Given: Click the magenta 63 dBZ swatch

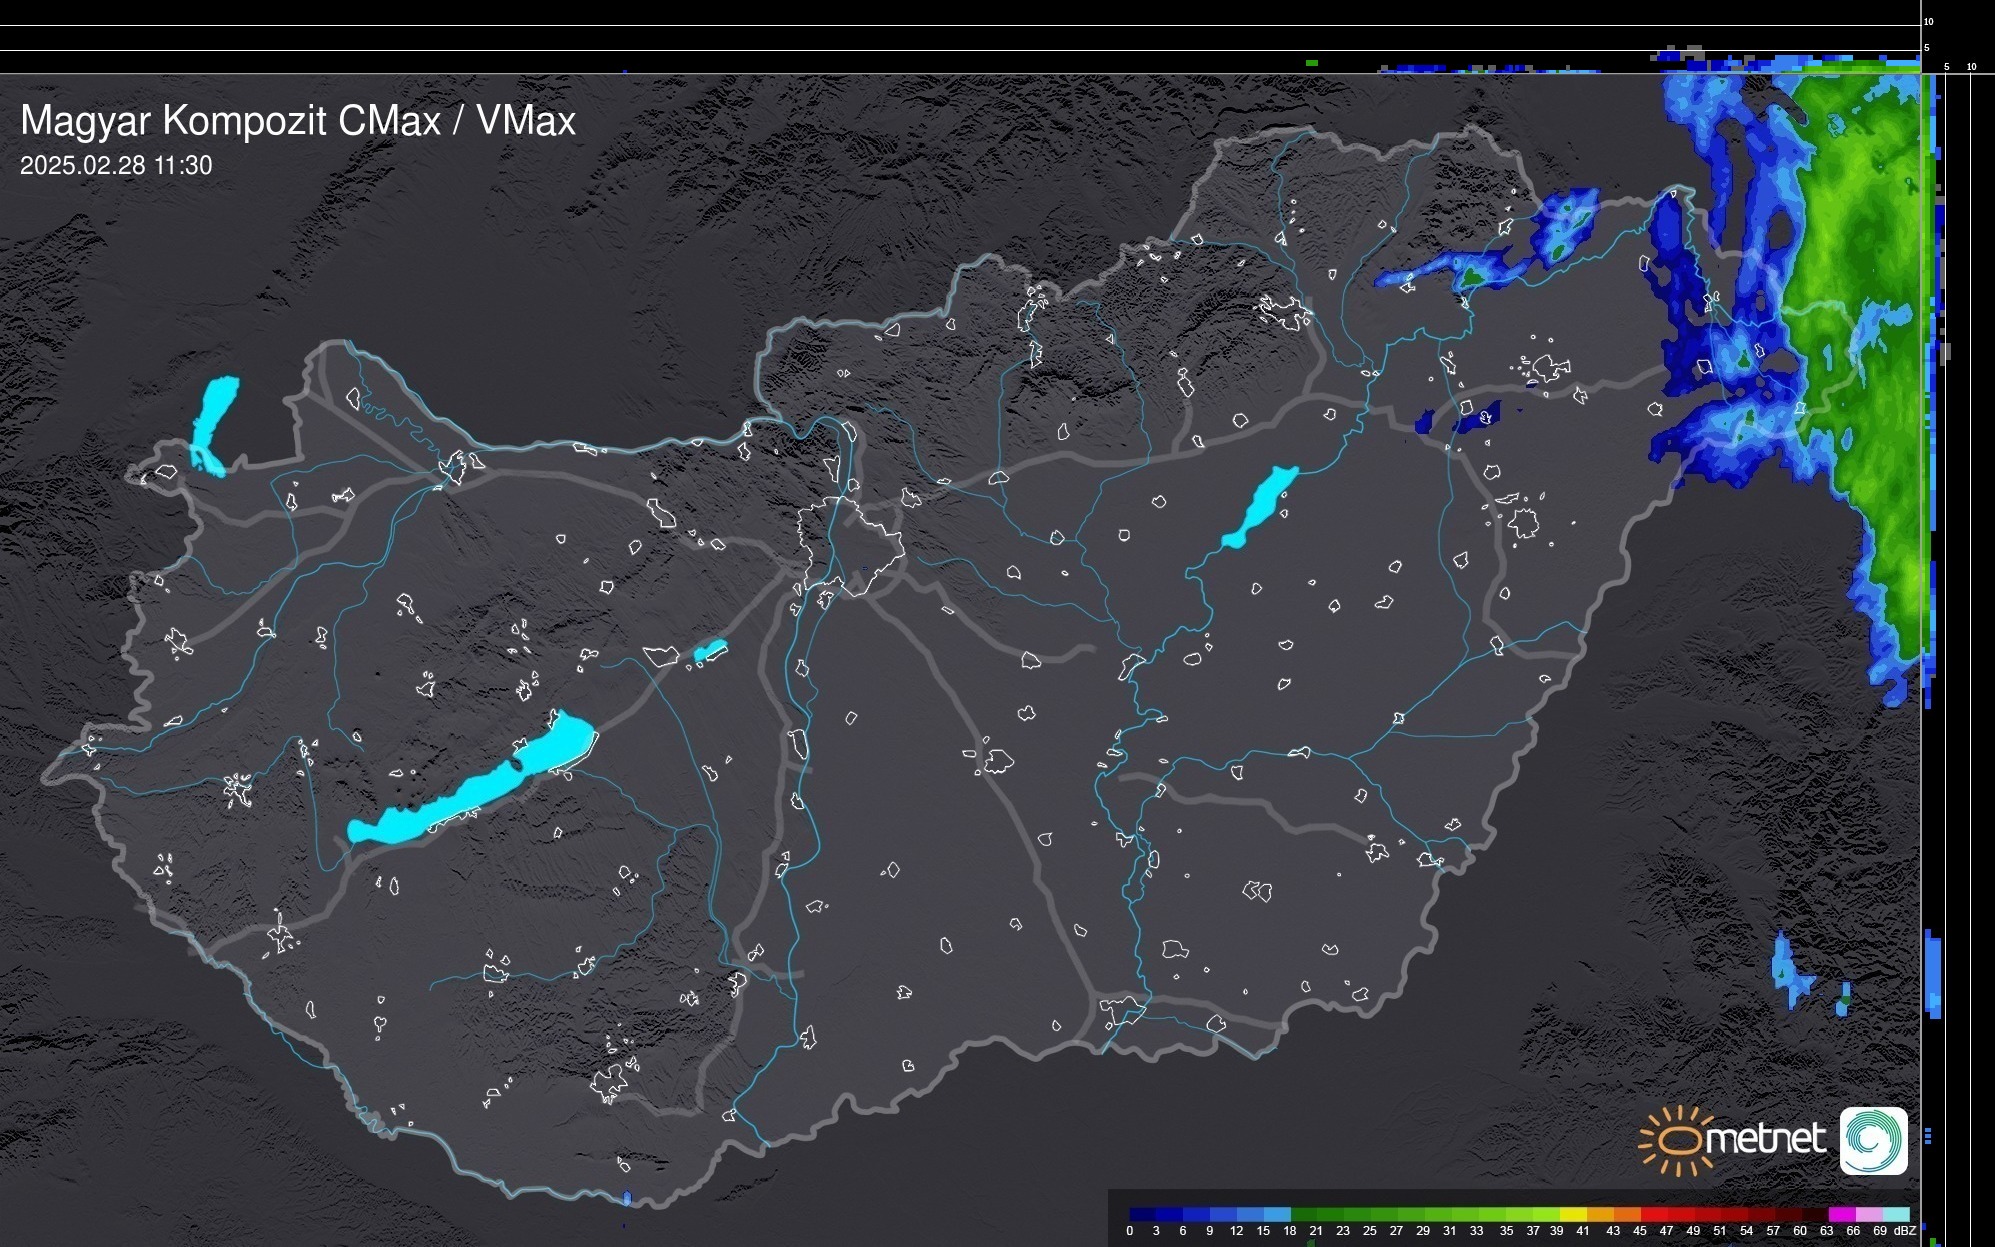Looking at the screenshot, I should (1840, 1215).
